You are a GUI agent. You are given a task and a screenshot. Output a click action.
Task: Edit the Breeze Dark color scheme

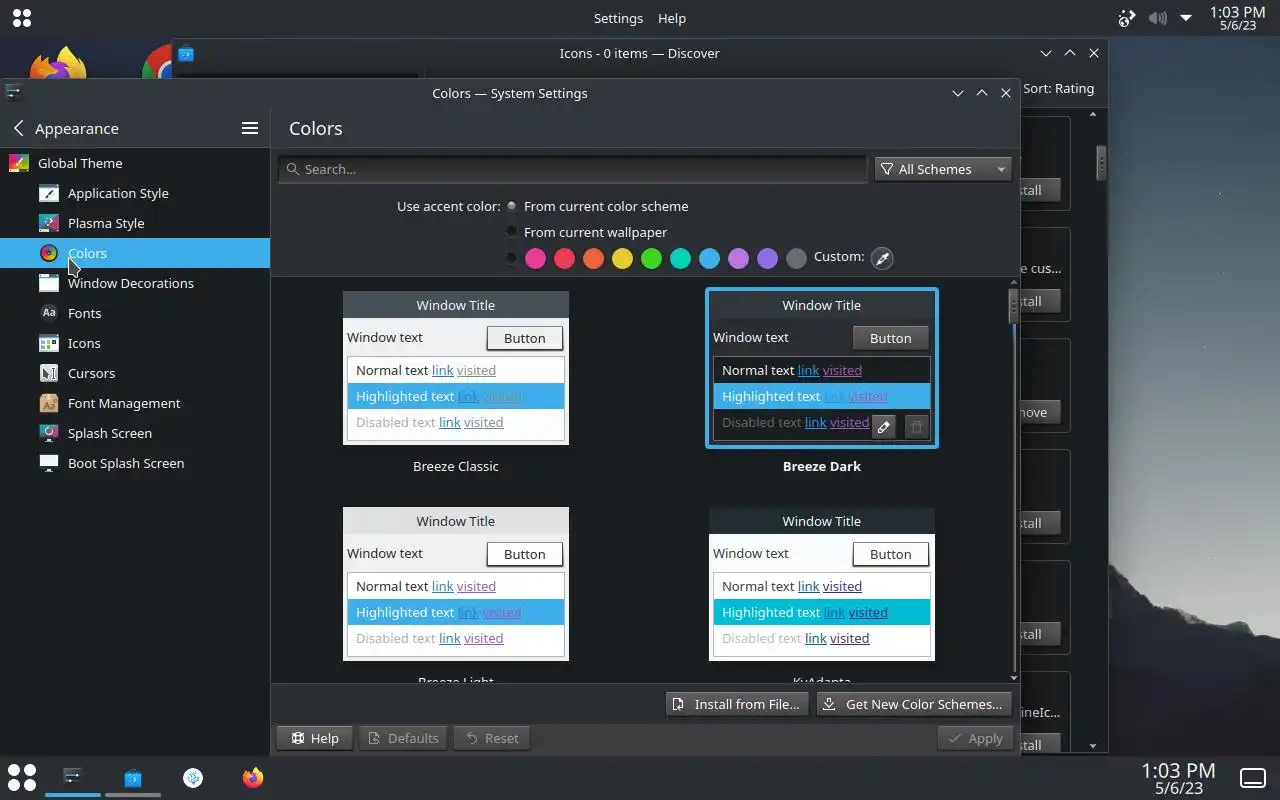coord(883,427)
